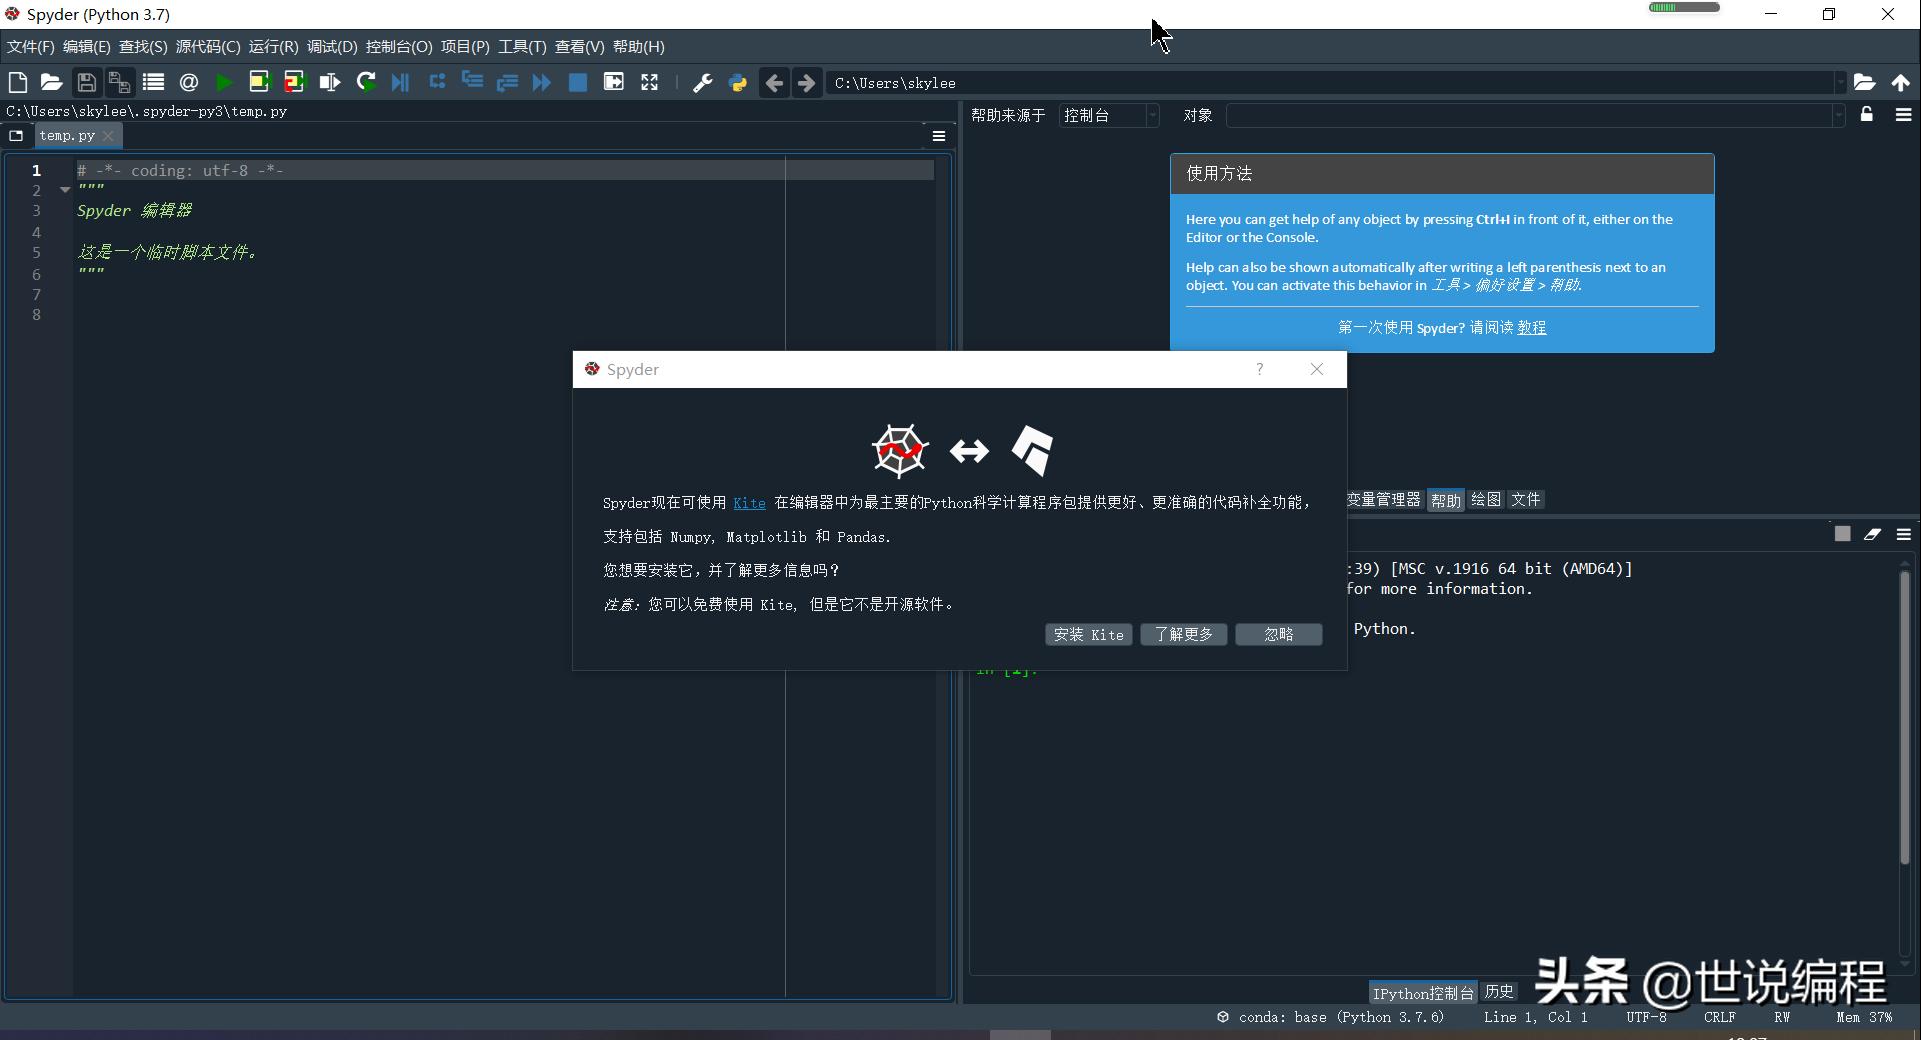Start debugging the file
This screenshot has width=1921, height=1040.
tap(401, 82)
